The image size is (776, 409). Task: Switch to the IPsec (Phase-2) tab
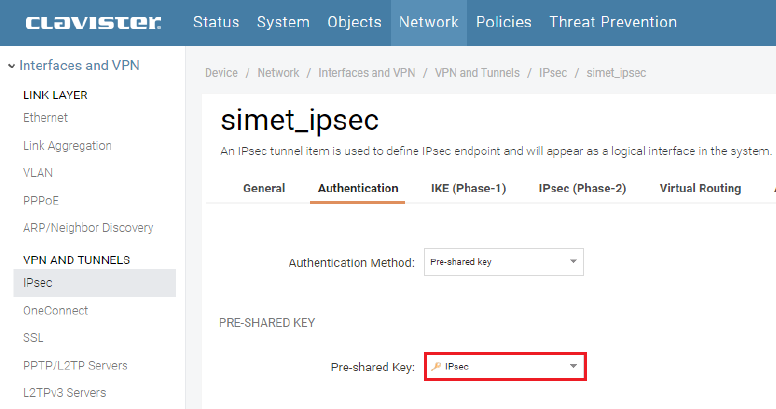582,188
